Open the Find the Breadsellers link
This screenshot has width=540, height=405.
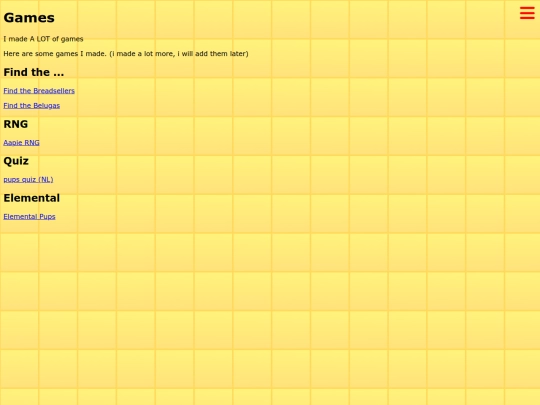[39, 91]
